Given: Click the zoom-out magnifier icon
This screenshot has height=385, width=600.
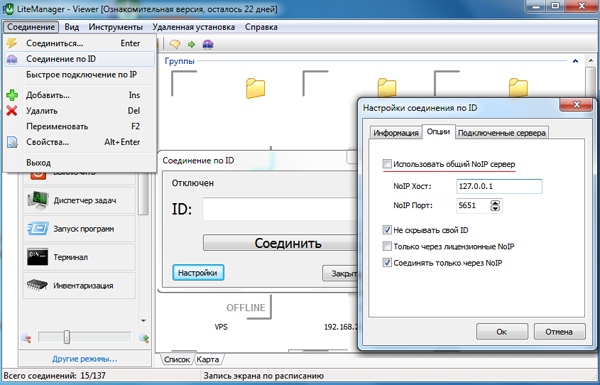Looking at the screenshot, I should 26,338.
